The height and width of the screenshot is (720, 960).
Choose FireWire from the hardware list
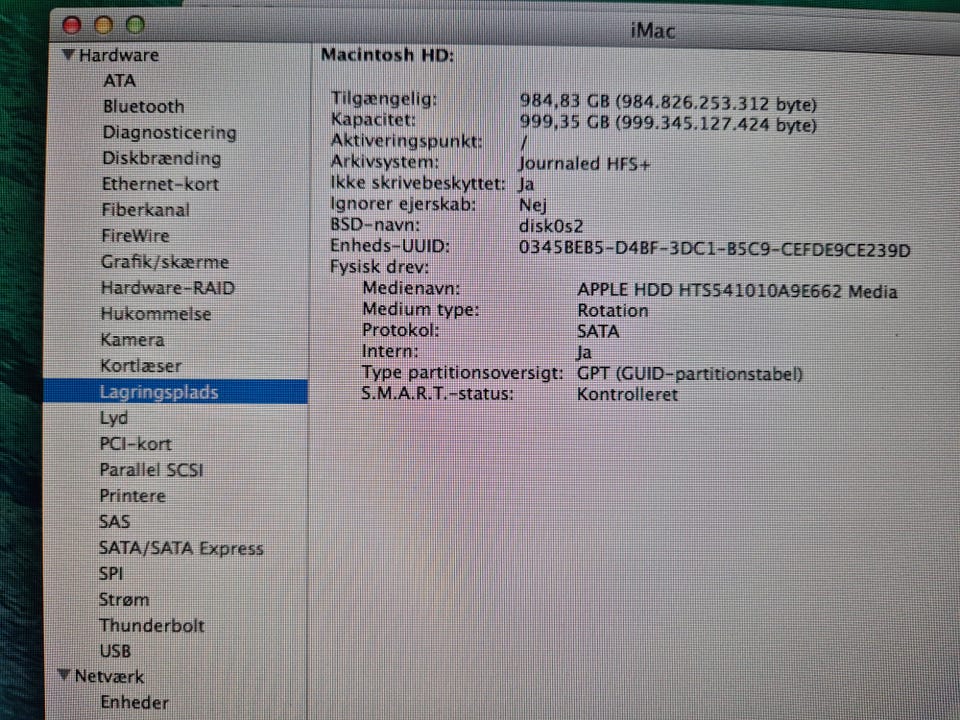point(135,236)
